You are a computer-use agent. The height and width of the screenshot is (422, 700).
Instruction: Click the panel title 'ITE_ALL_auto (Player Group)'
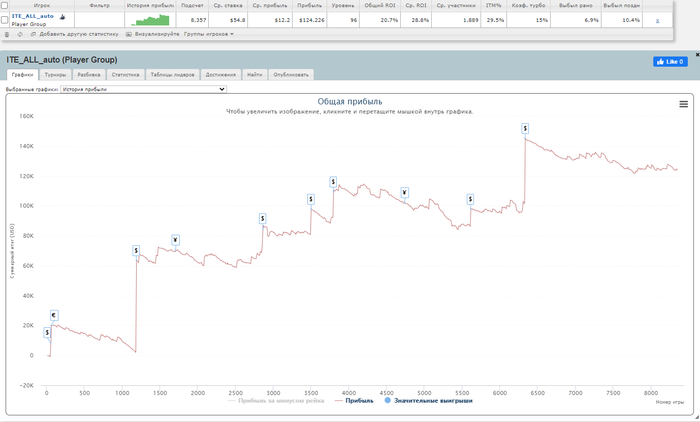62,60
